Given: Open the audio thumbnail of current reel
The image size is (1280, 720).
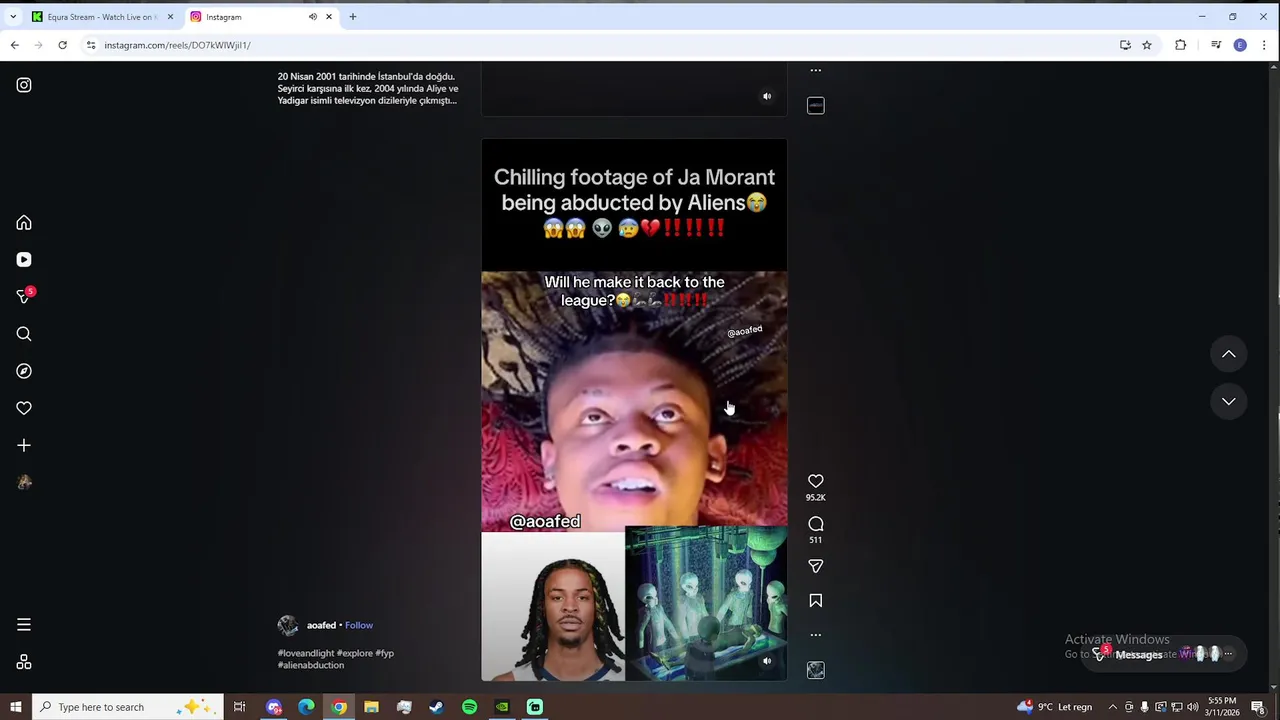Looking at the screenshot, I should pos(816,670).
